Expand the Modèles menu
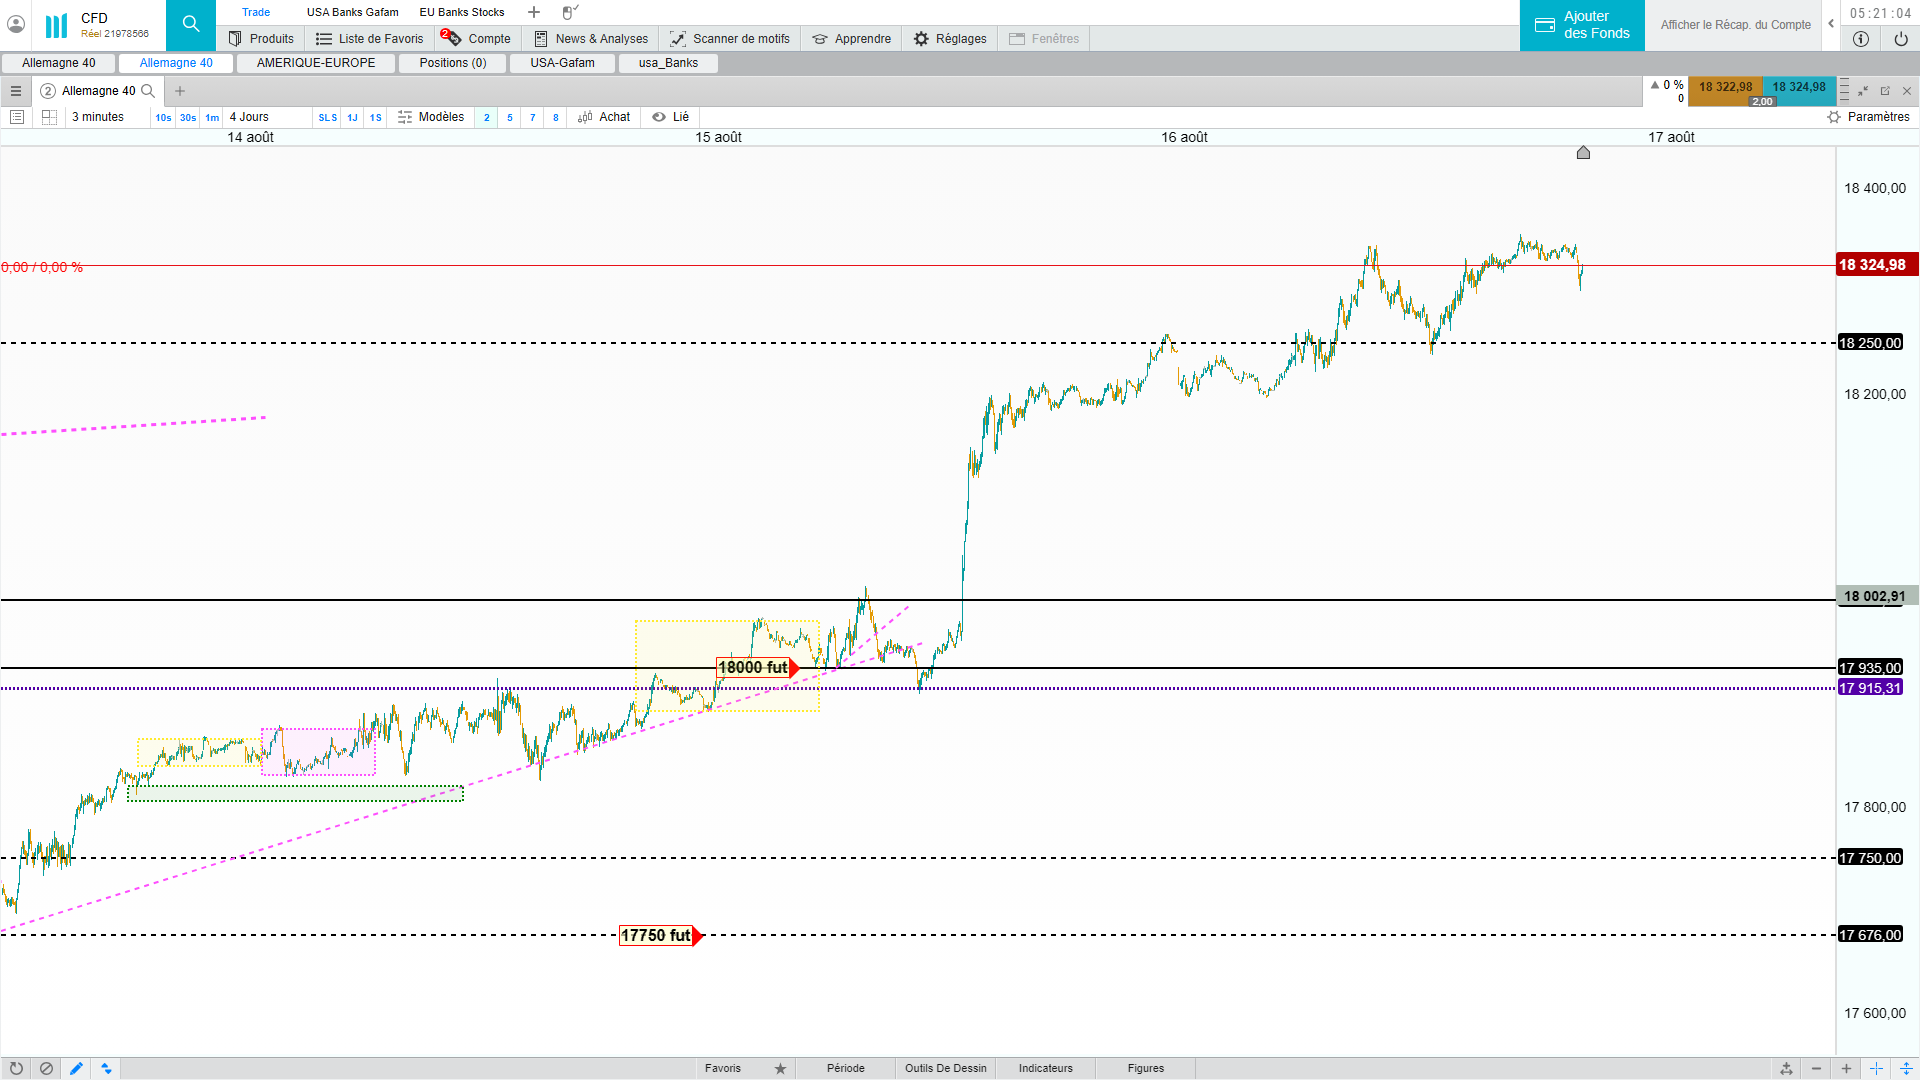Image resolution: width=1920 pixels, height=1080 pixels. [x=431, y=117]
